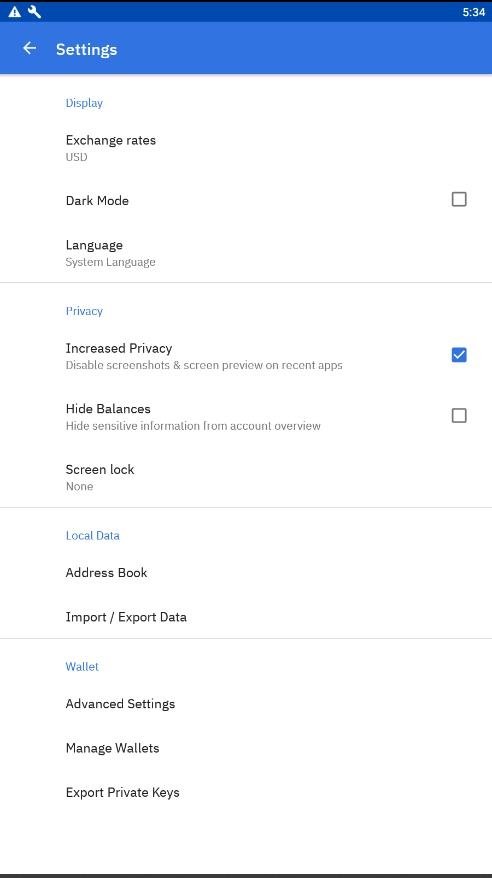The height and width of the screenshot is (878, 492).
Task: Tap the warning triangle status icon
Action: [15, 12]
